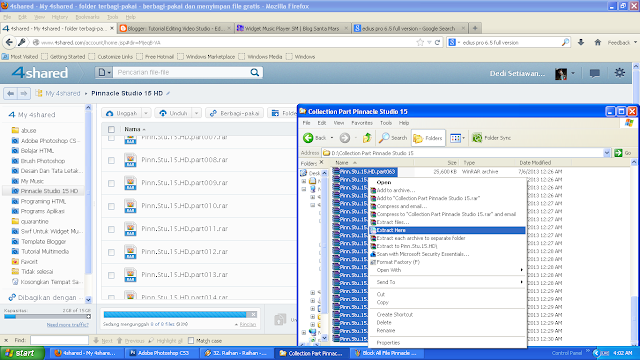Choose Add to archive... from context menu
640x360 pixels.
[x=447, y=190]
